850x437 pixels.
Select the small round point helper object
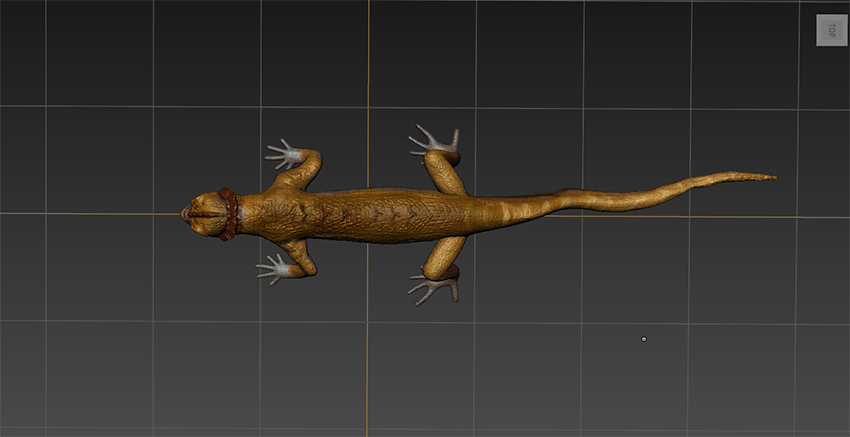(643, 339)
